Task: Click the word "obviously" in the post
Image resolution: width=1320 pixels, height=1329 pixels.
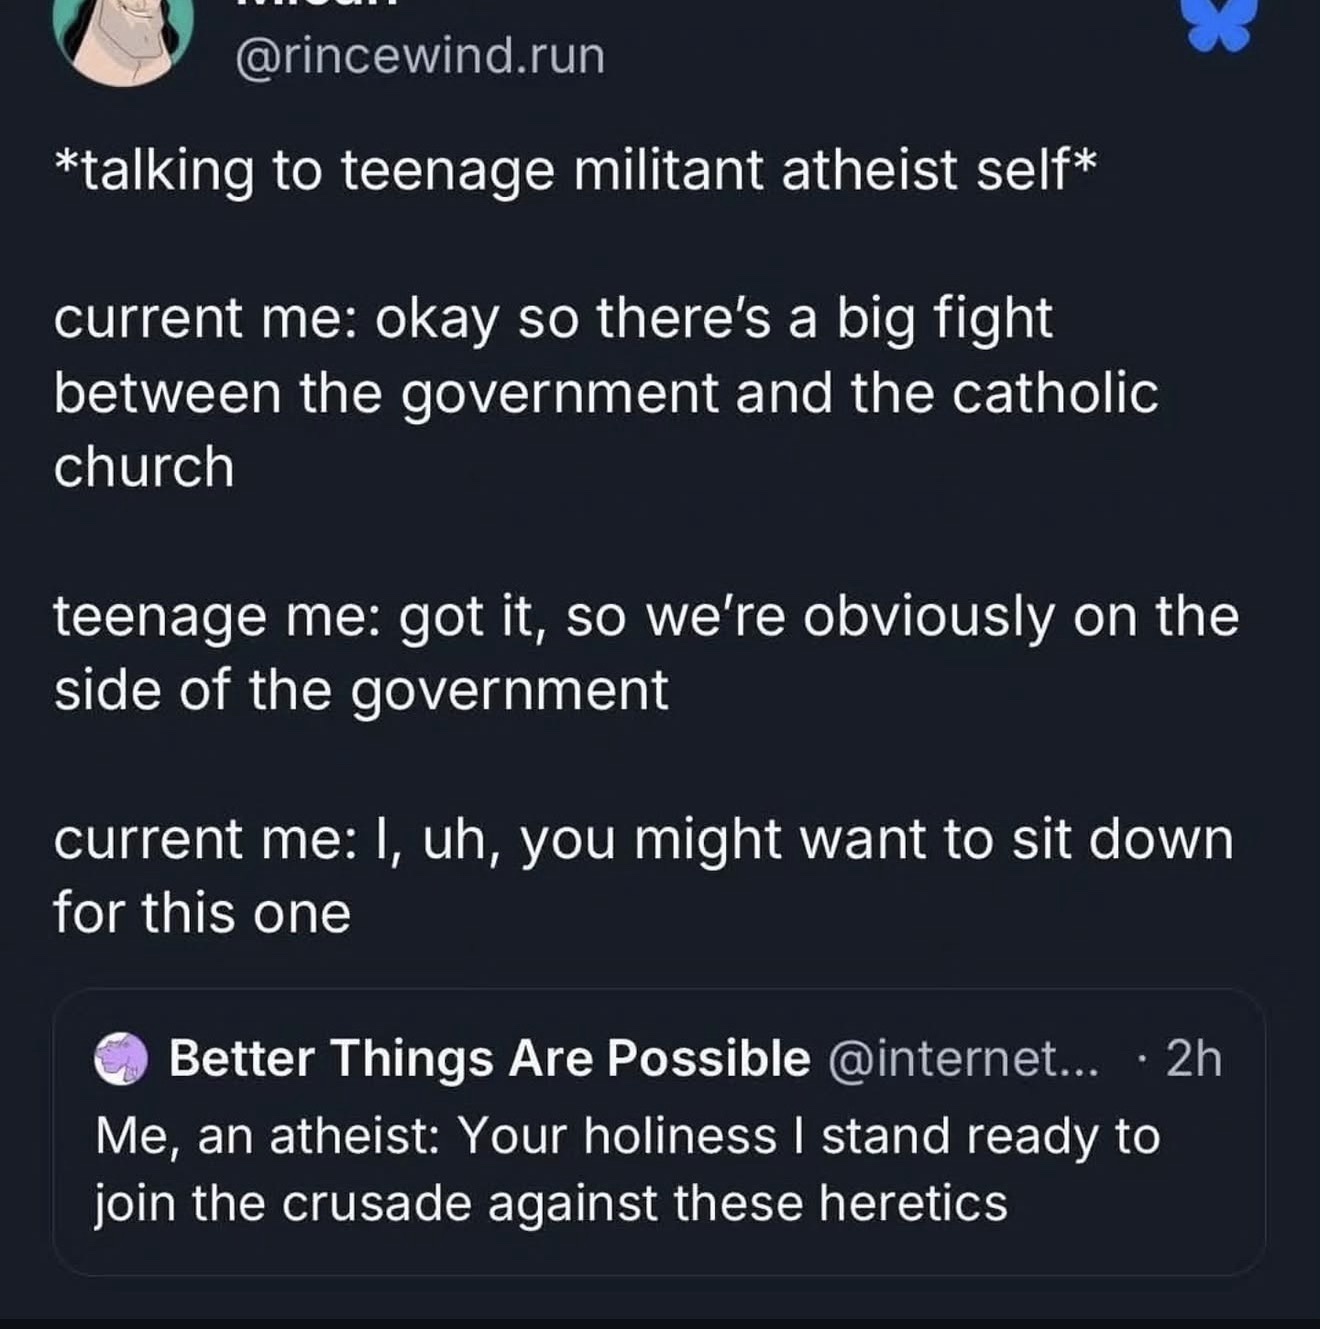Action: click(928, 616)
